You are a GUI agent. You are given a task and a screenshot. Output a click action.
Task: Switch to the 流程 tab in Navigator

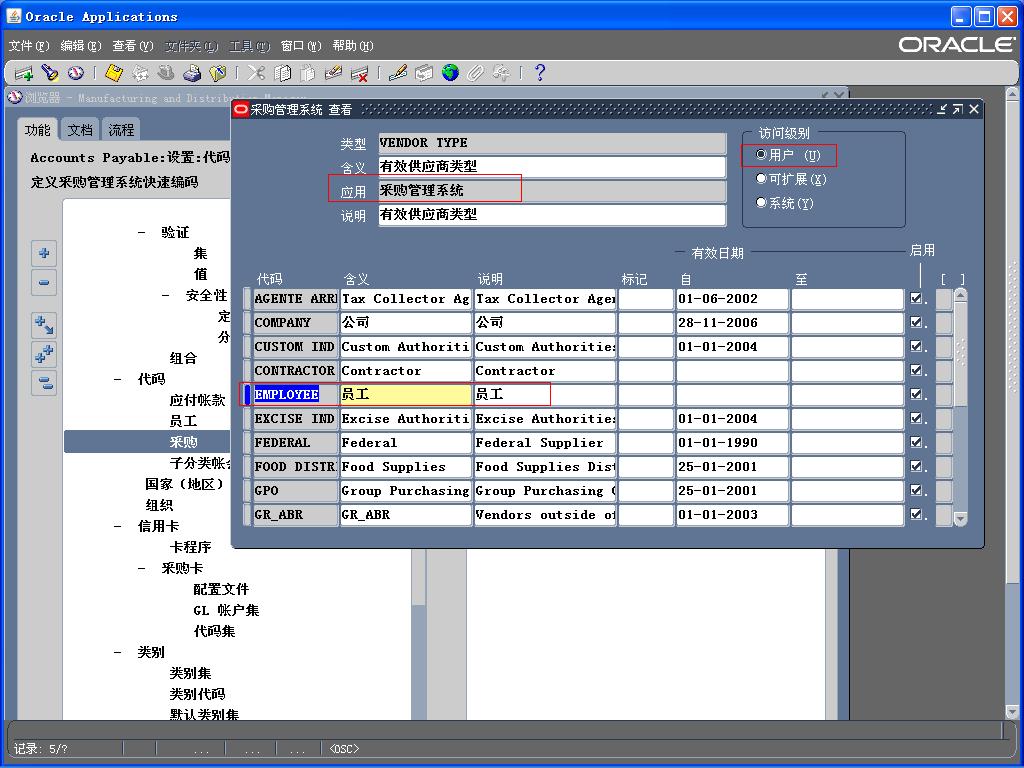121,130
